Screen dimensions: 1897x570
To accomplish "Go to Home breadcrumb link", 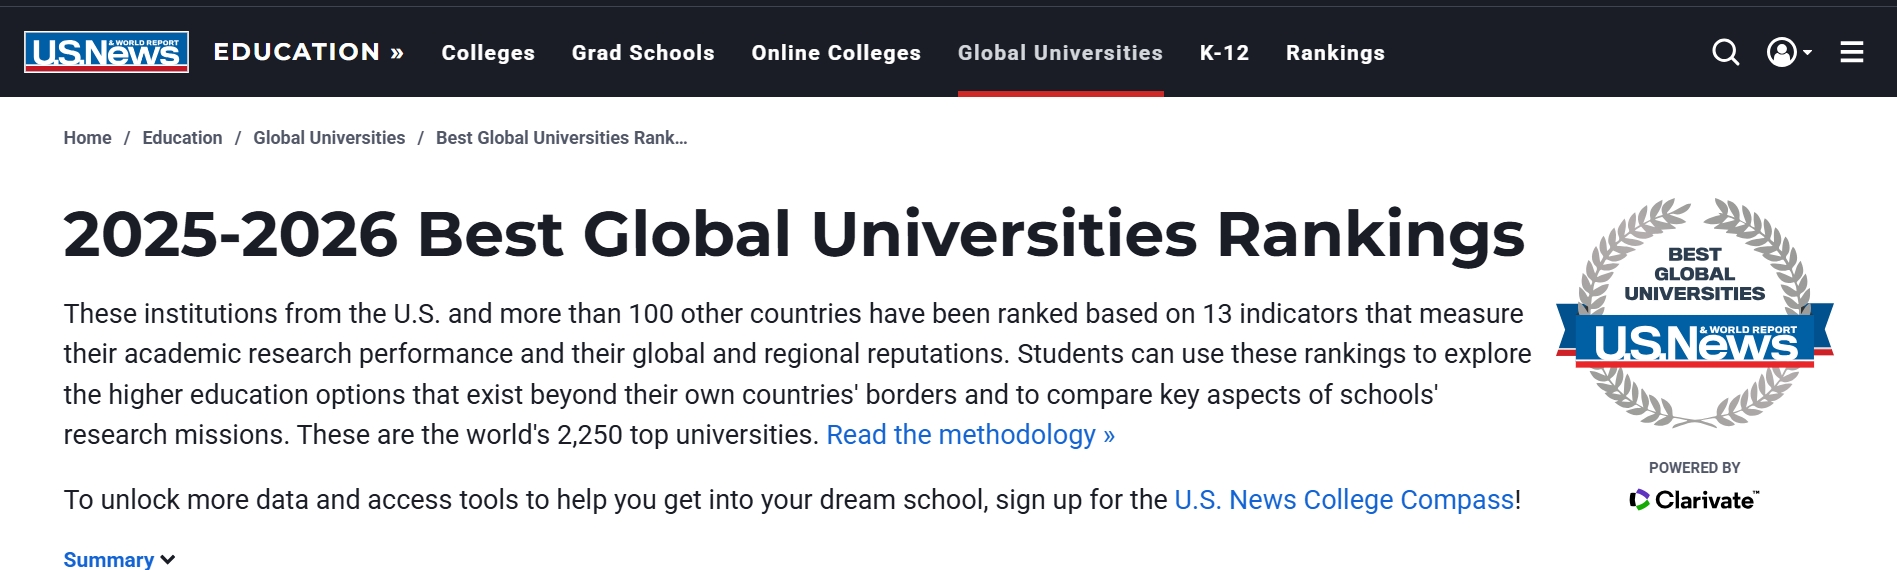I will [88, 138].
